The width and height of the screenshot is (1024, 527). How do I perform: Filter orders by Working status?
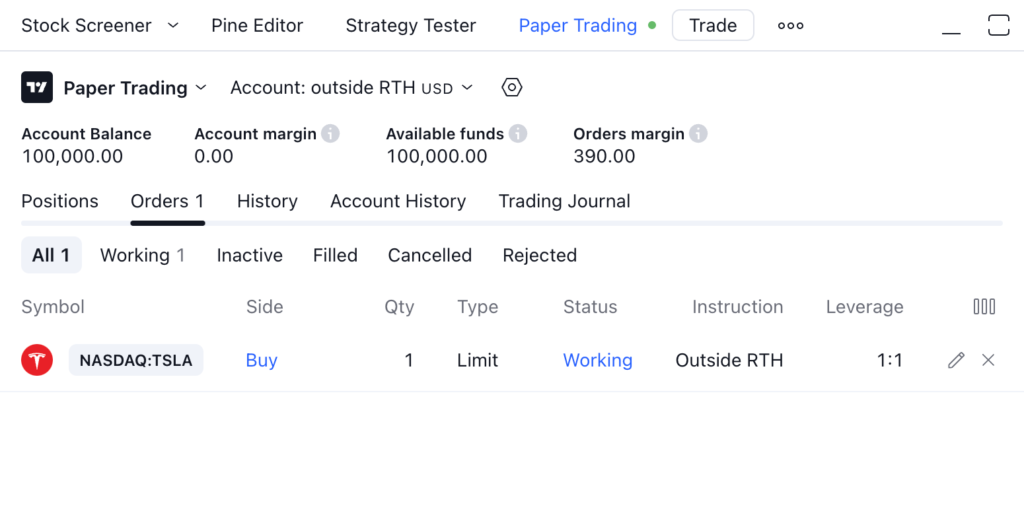pyautogui.click(x=142, y=255)
